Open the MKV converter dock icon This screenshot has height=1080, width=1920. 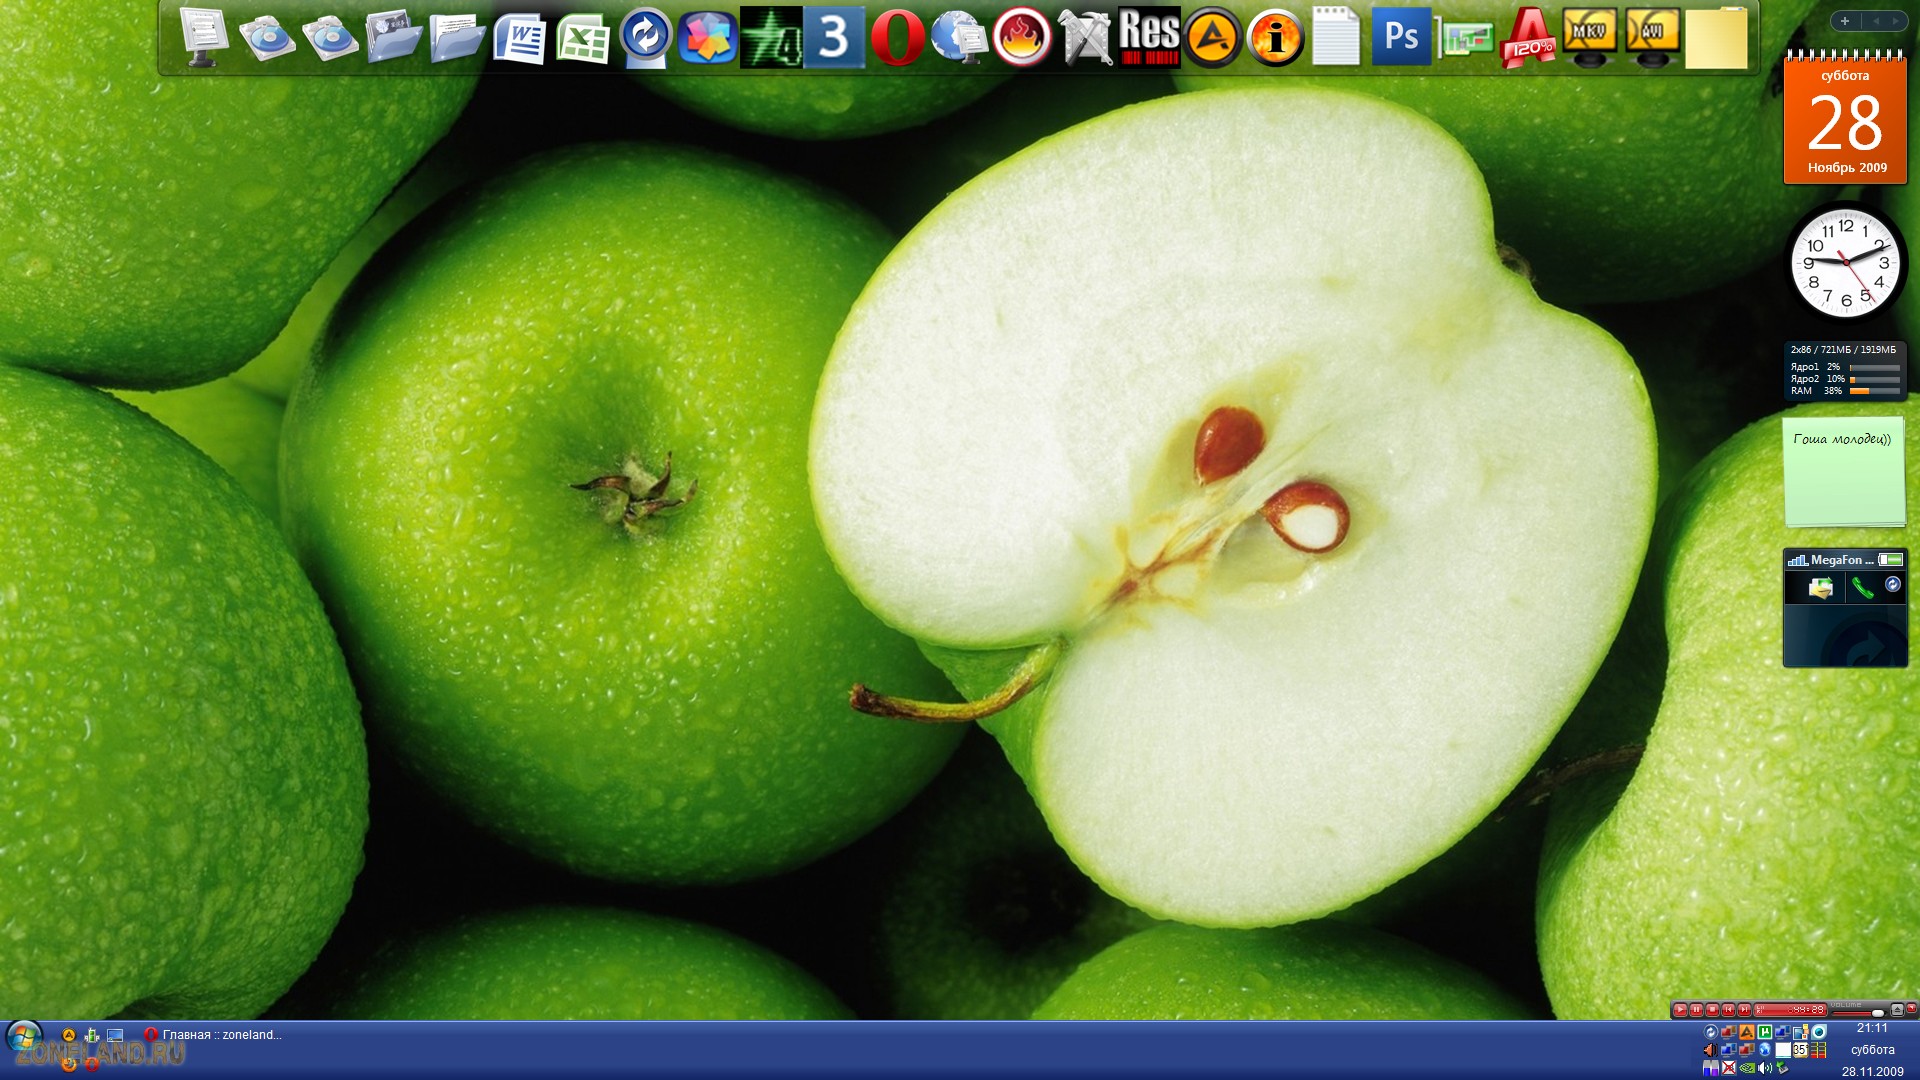tap(1590, 38)
